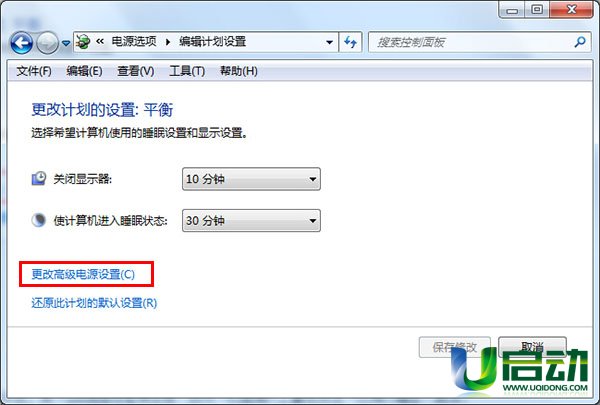The image size is (600, 405).
Task: Open the 查看(V) menu
Action: (135, 71)
